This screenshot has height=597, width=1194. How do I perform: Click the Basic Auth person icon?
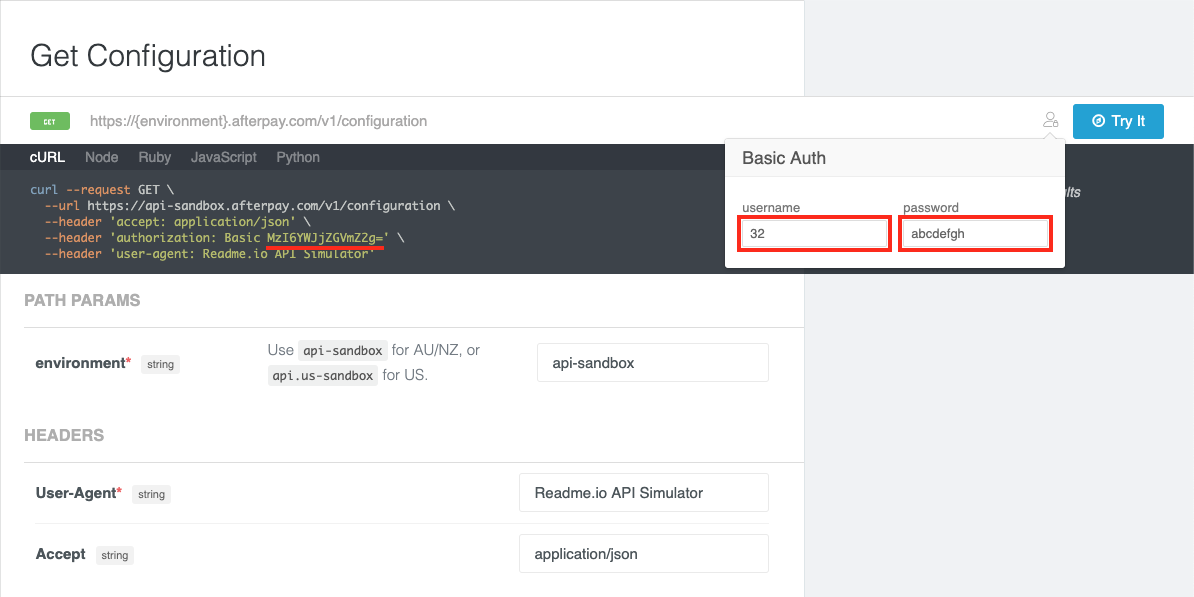[x=1050, y=120]
